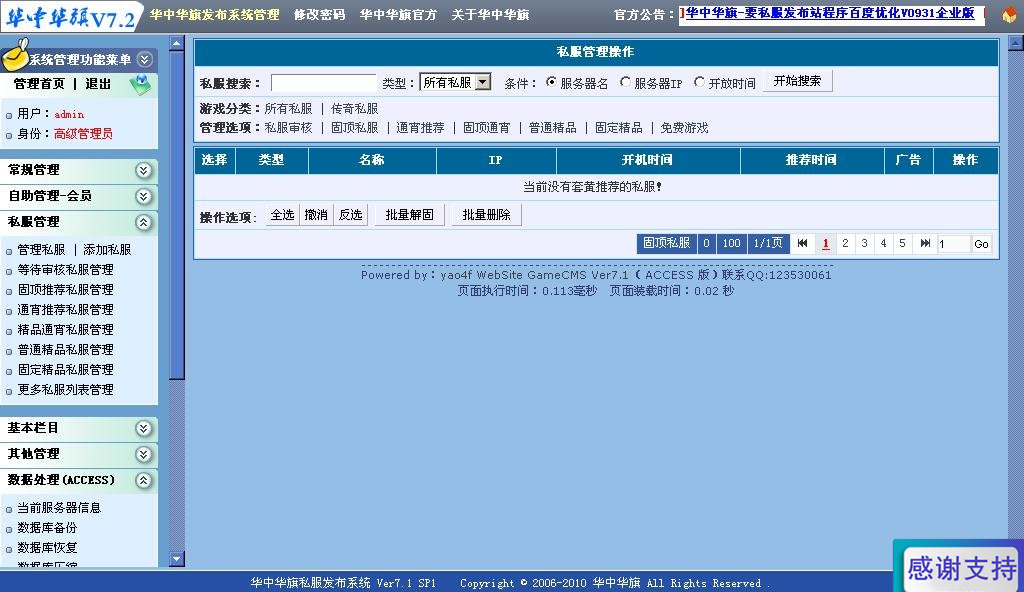
Task: Go to page 4
Action: coord(883,243)
